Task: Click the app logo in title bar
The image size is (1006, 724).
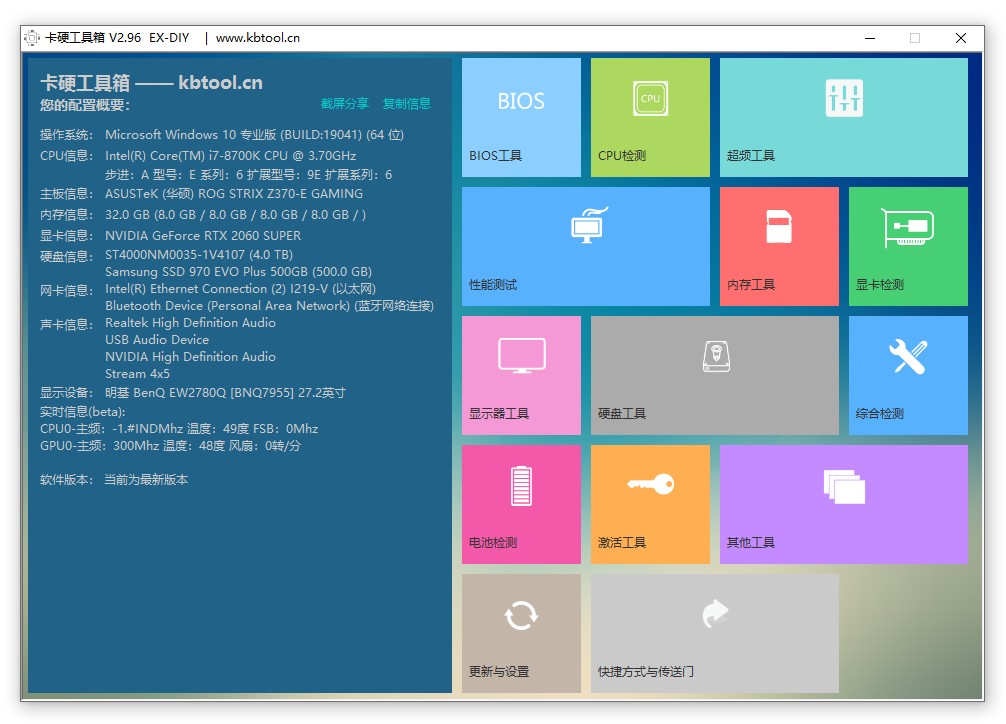Action: coord(31,38)
